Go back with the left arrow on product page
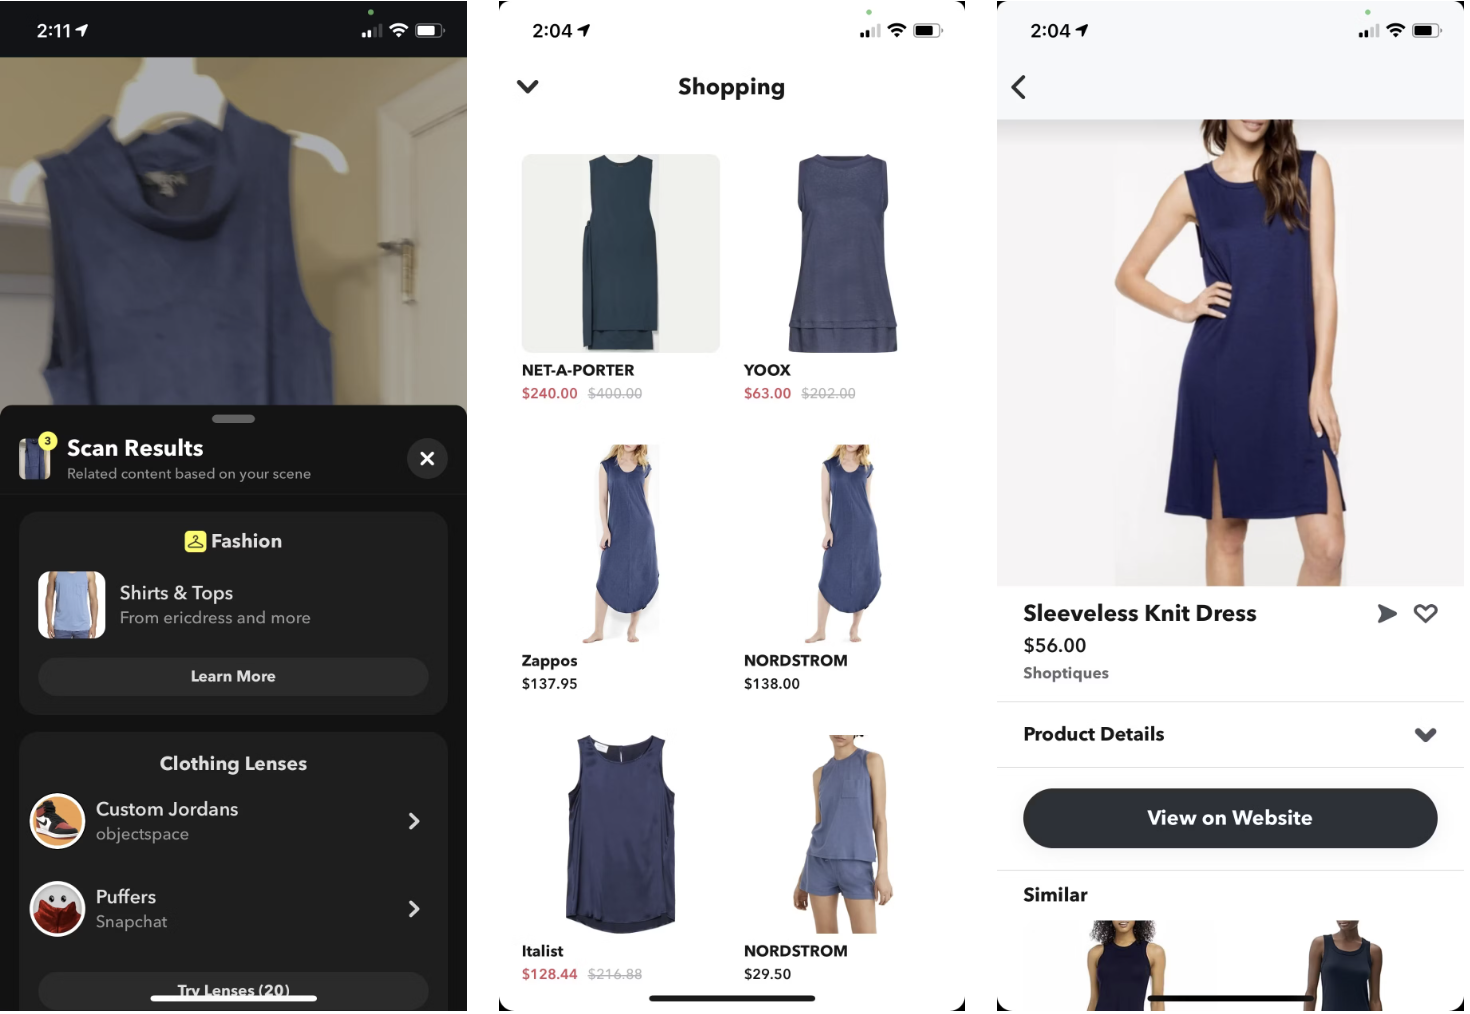Screen dimensions: 1470x1014 1019,87
